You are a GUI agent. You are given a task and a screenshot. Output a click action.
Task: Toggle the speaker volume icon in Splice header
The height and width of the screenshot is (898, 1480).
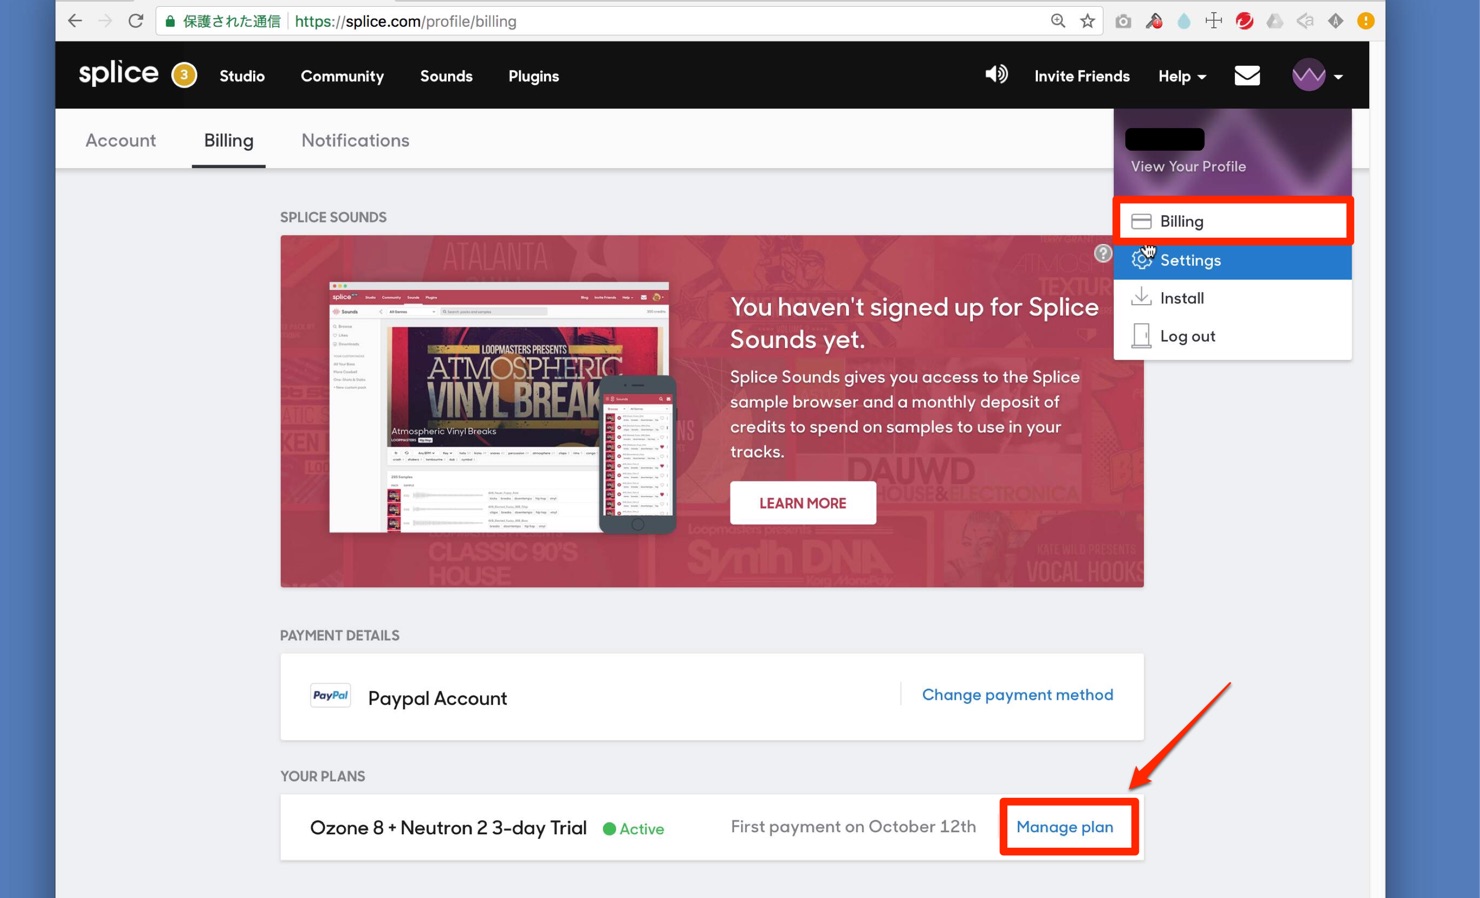[x=996, y=75]
